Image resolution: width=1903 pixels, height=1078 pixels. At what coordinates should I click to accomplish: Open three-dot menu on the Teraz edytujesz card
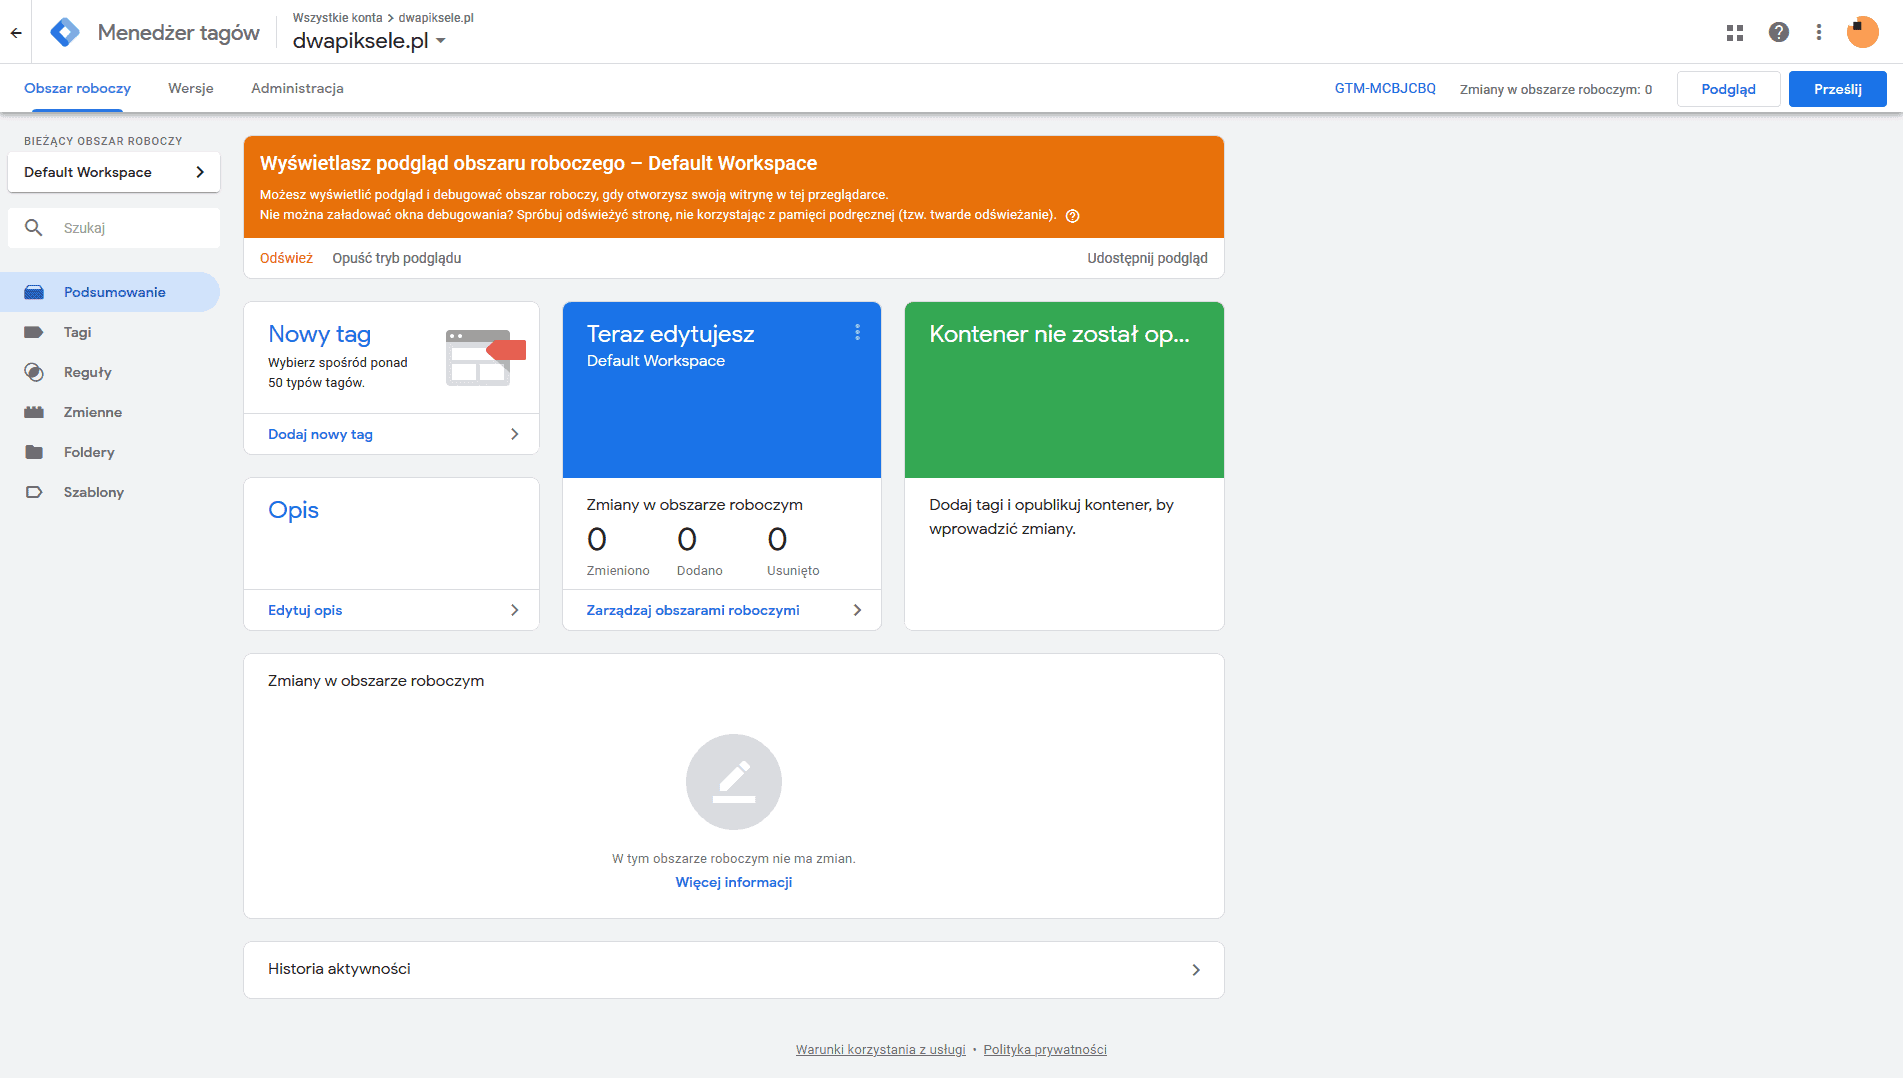(857, 333)
